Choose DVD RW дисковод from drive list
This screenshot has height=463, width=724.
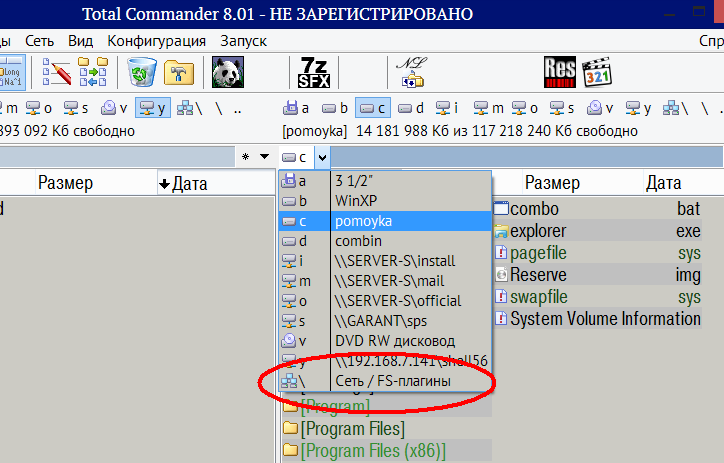tap(385, 341)
